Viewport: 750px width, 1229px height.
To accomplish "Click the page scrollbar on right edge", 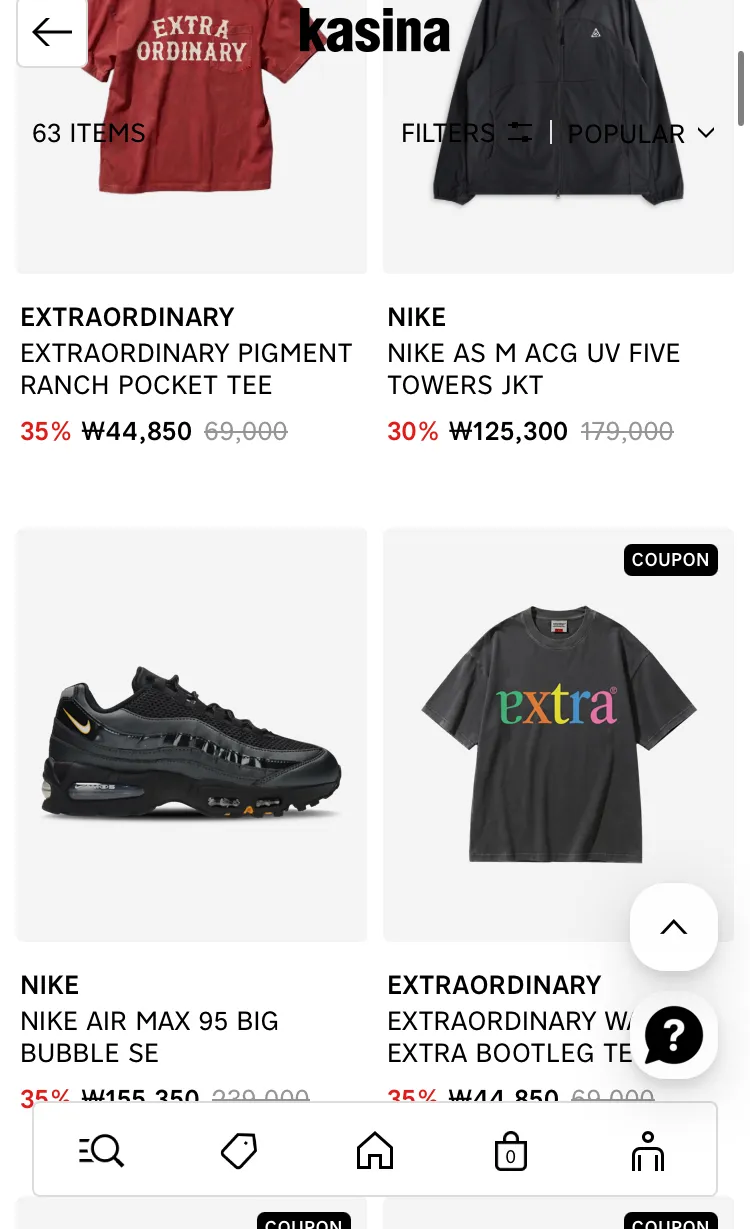I will click(x=741, y=88).
